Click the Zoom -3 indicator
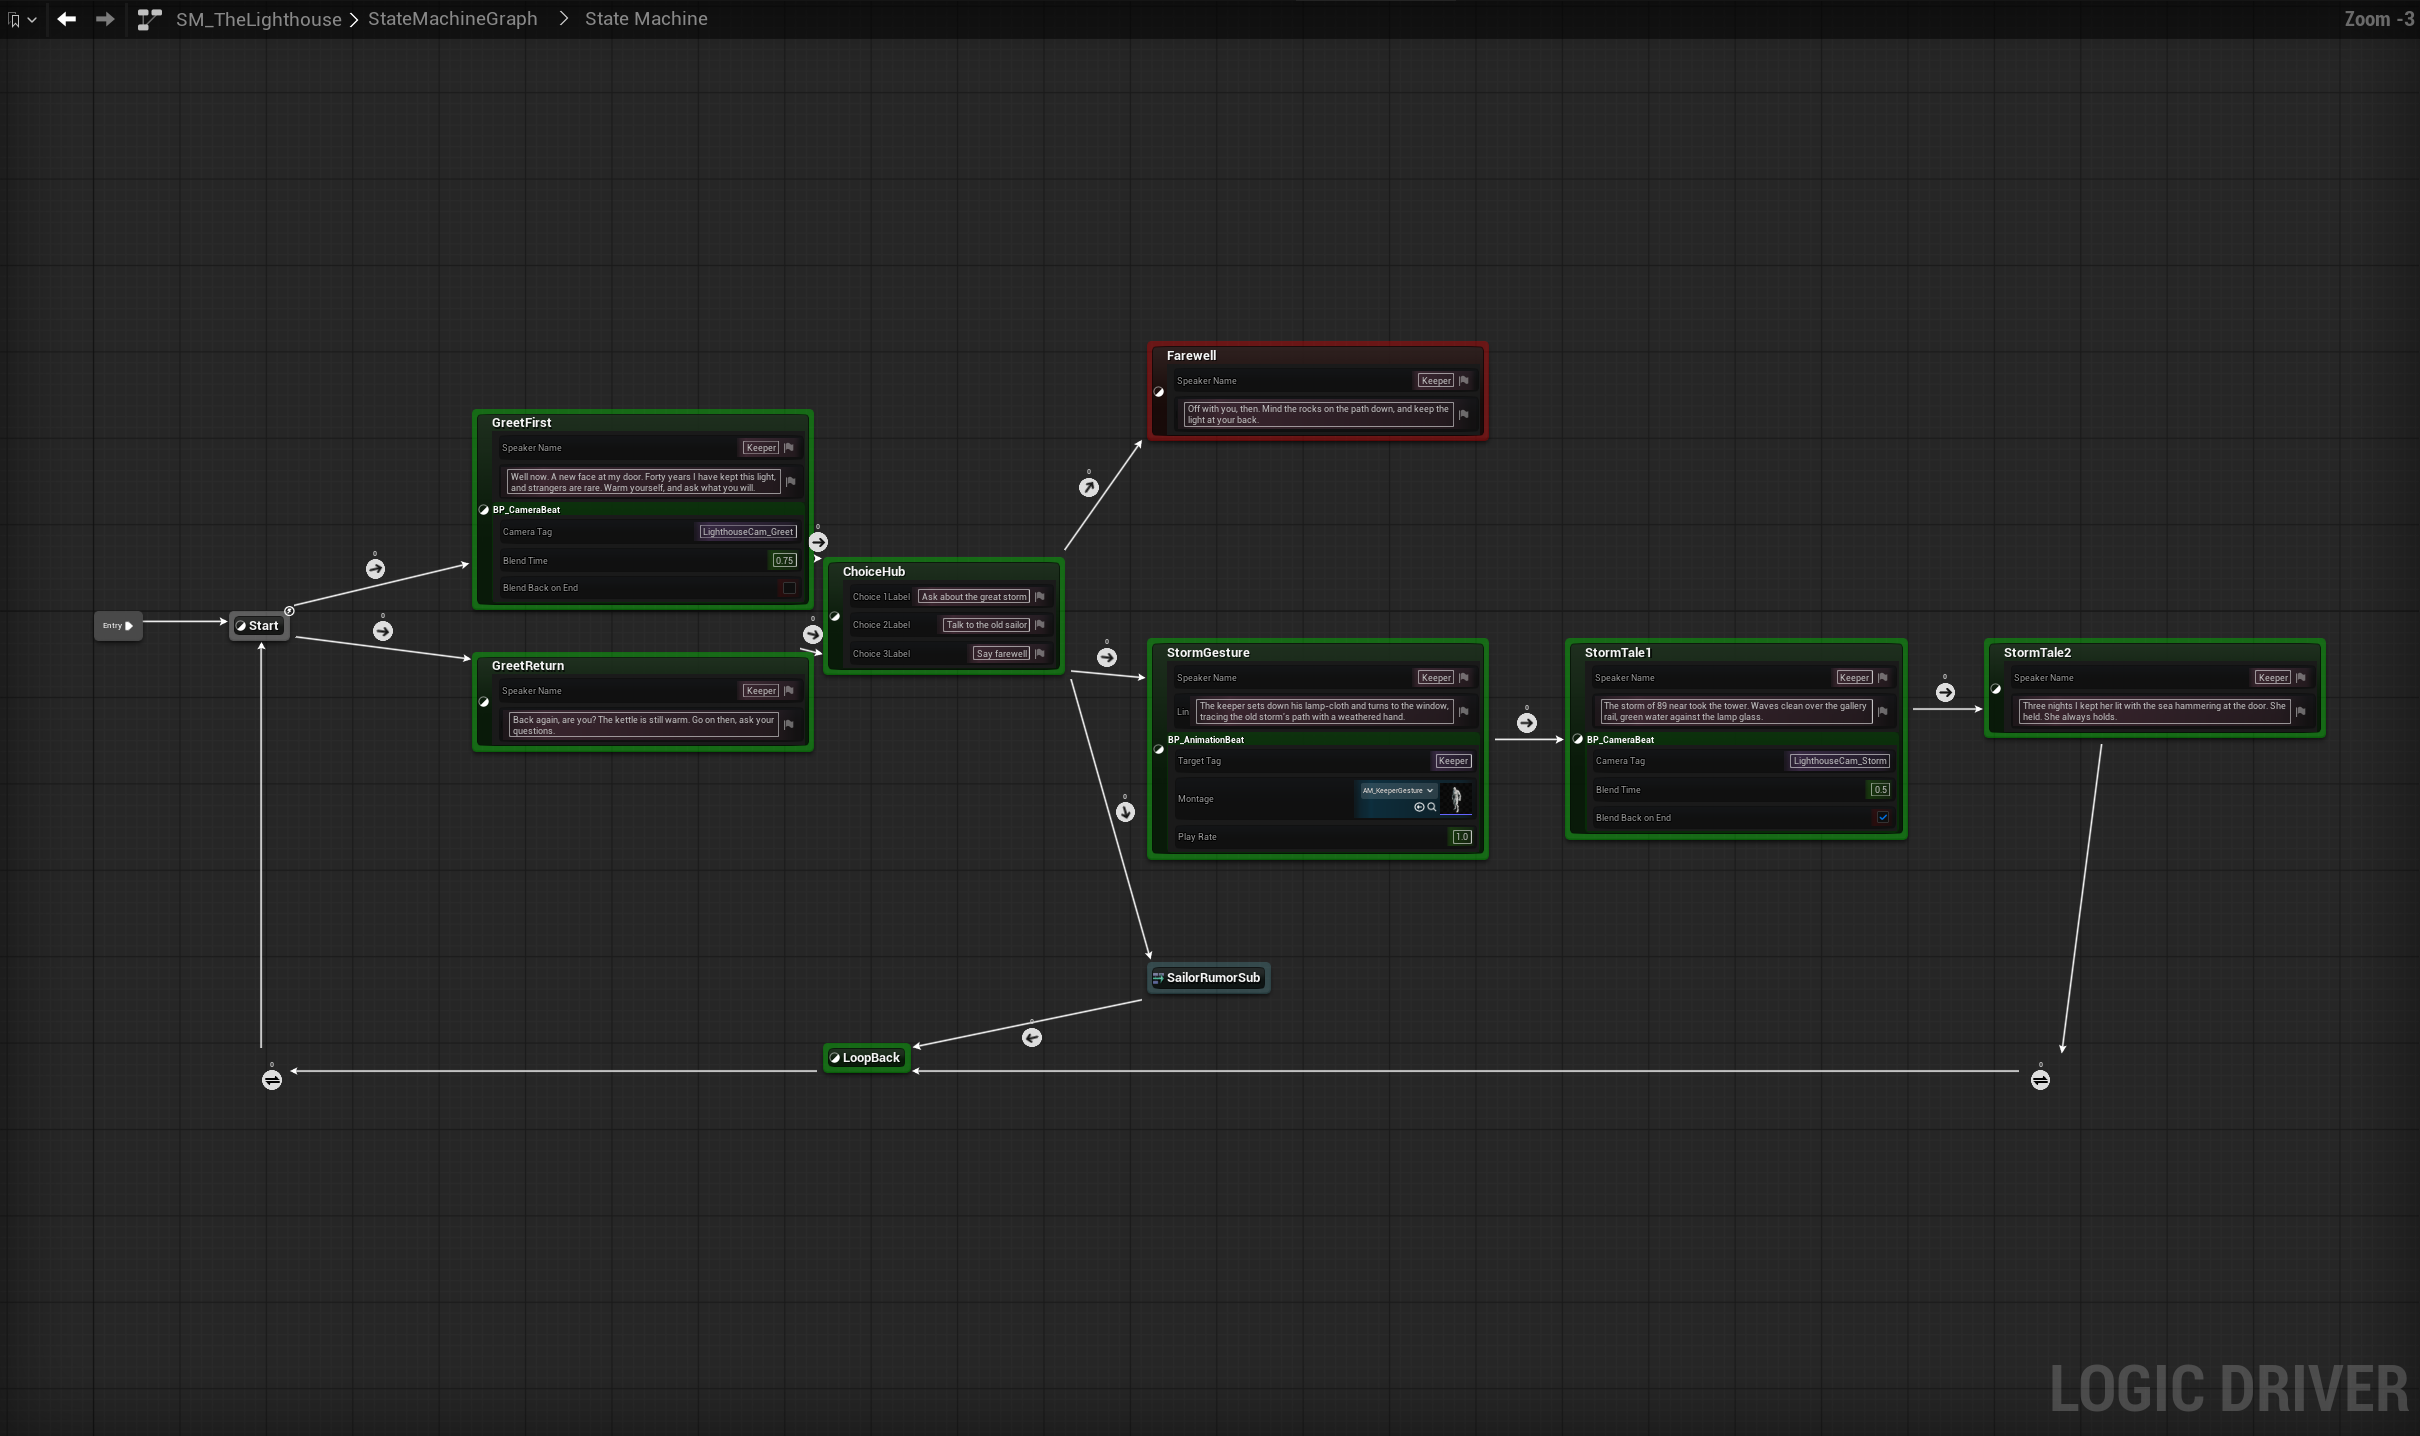Viewport: 2420px width, 1436px height. [x=2379, y=19]
